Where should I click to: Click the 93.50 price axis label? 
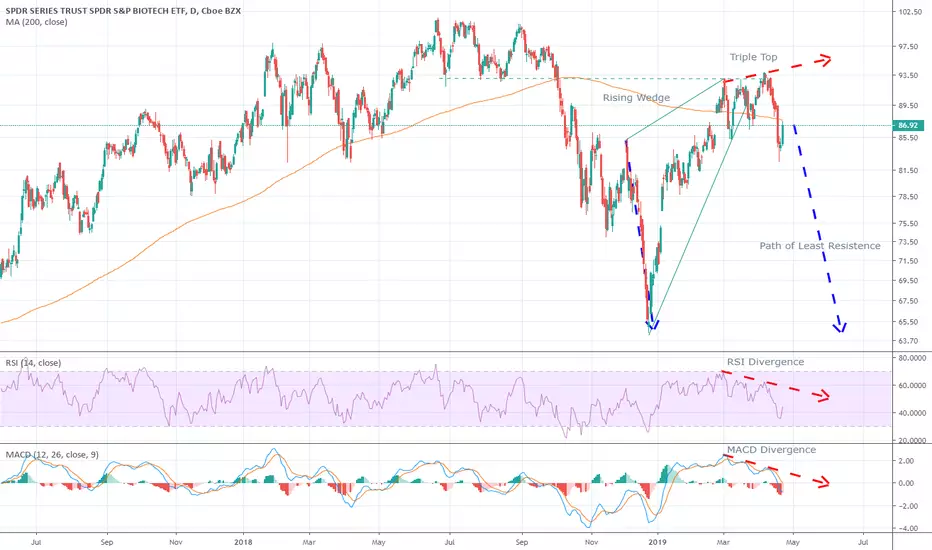tap(909, 76)
